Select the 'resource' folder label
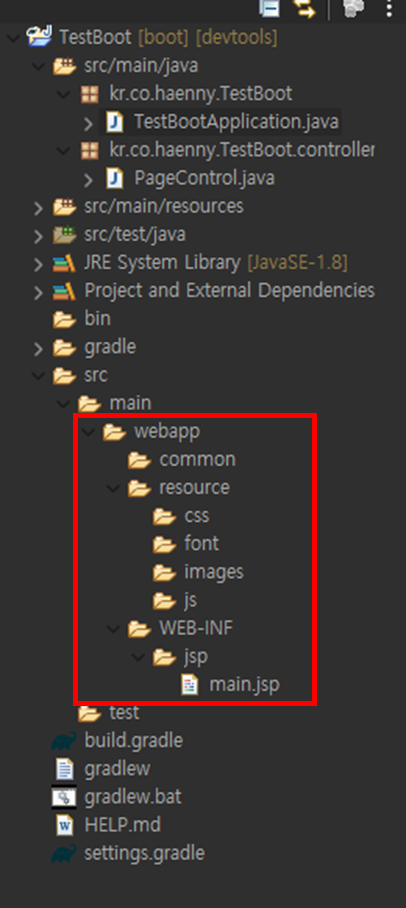Image resolution: width=406 pixels, height=908 pixels. (x=194, y=488)
